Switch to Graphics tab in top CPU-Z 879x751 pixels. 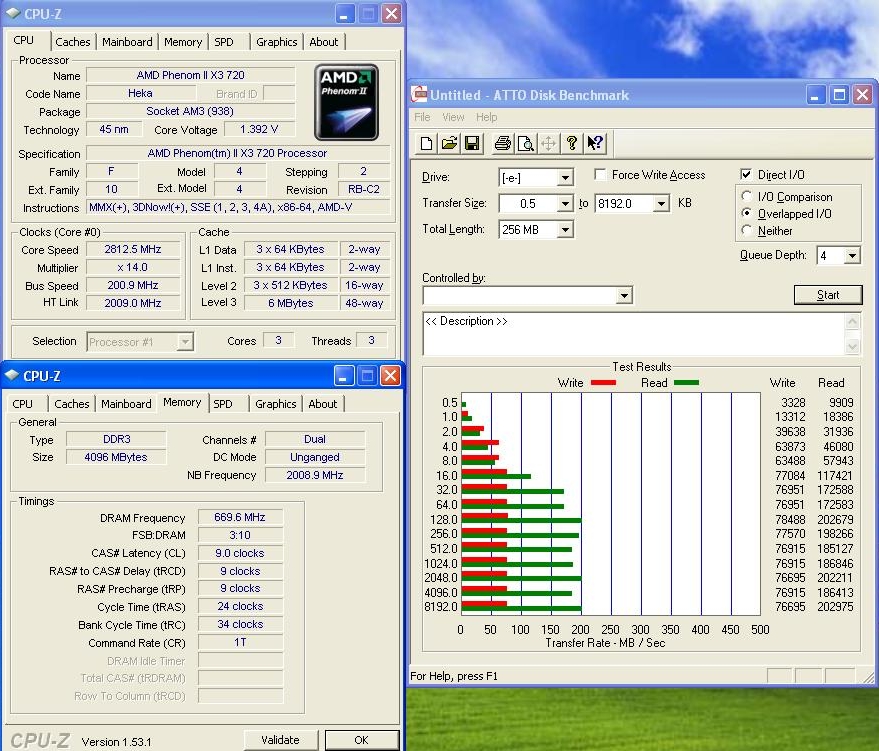tap(276, 42)
